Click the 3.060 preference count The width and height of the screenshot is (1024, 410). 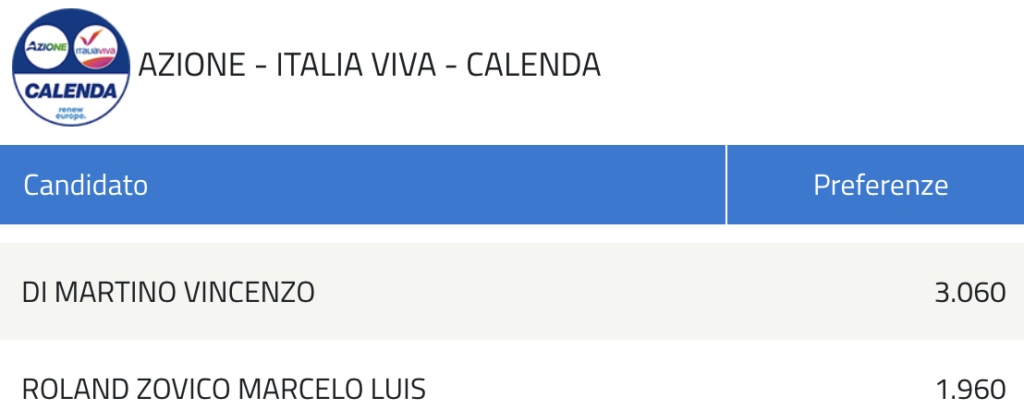pyautogui.click(x=970, y=292)
